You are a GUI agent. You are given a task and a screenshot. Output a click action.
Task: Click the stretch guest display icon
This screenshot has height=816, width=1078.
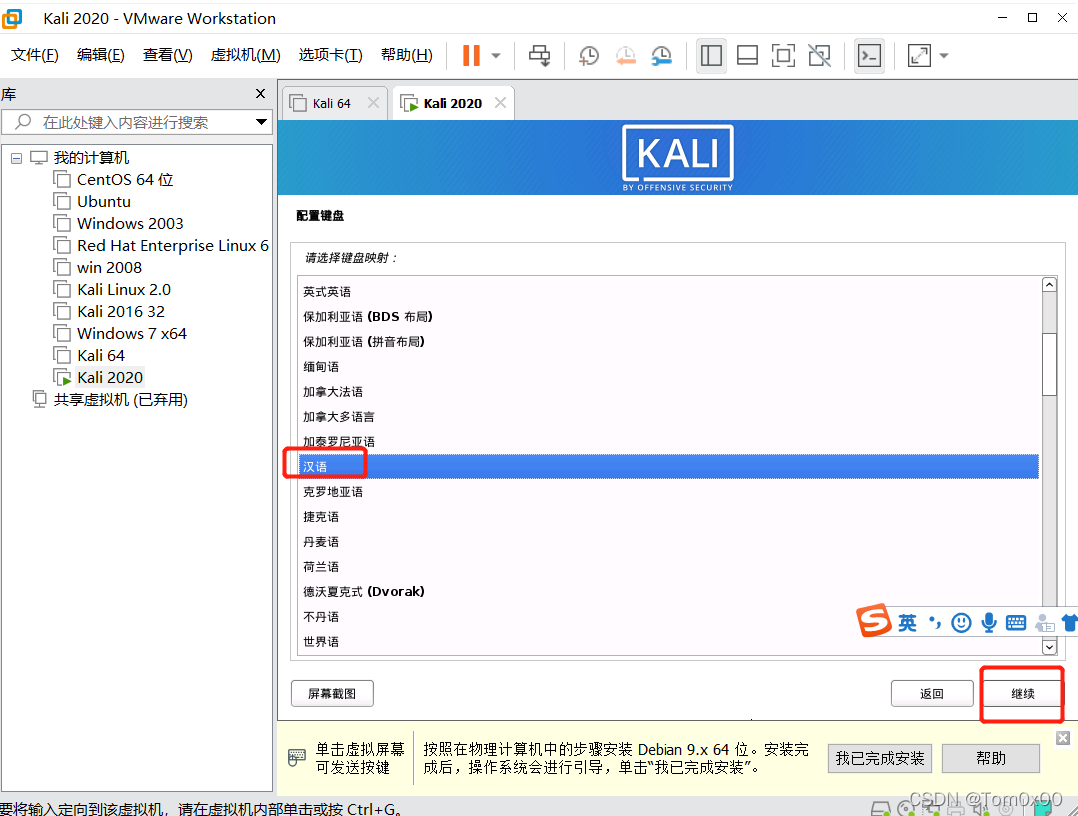(x=919, y=56)
